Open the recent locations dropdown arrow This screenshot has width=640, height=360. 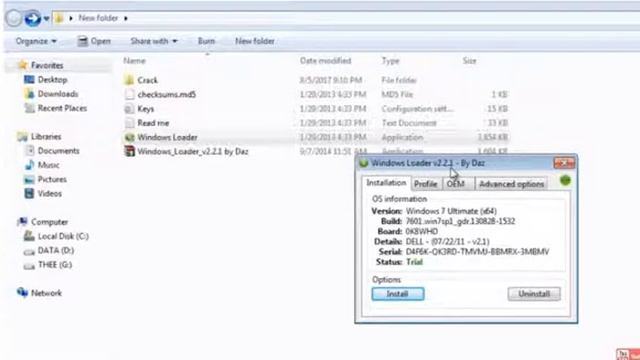(47, 19)
